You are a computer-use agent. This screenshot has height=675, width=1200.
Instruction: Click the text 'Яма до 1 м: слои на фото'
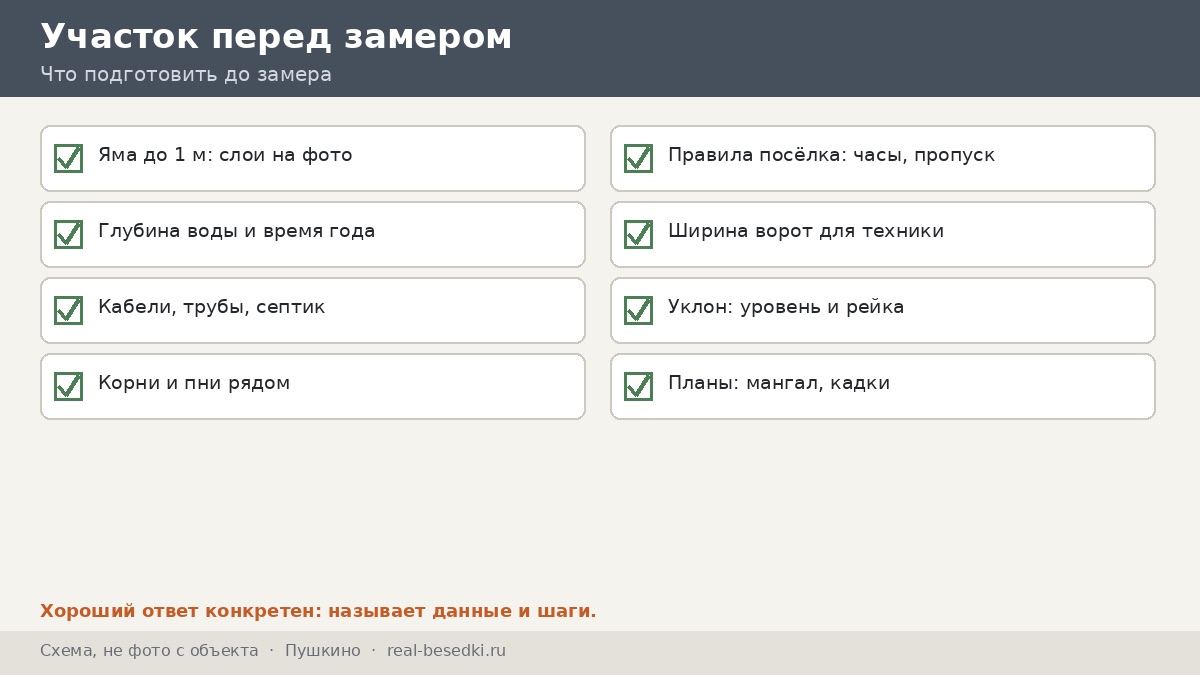coord(225,155)
